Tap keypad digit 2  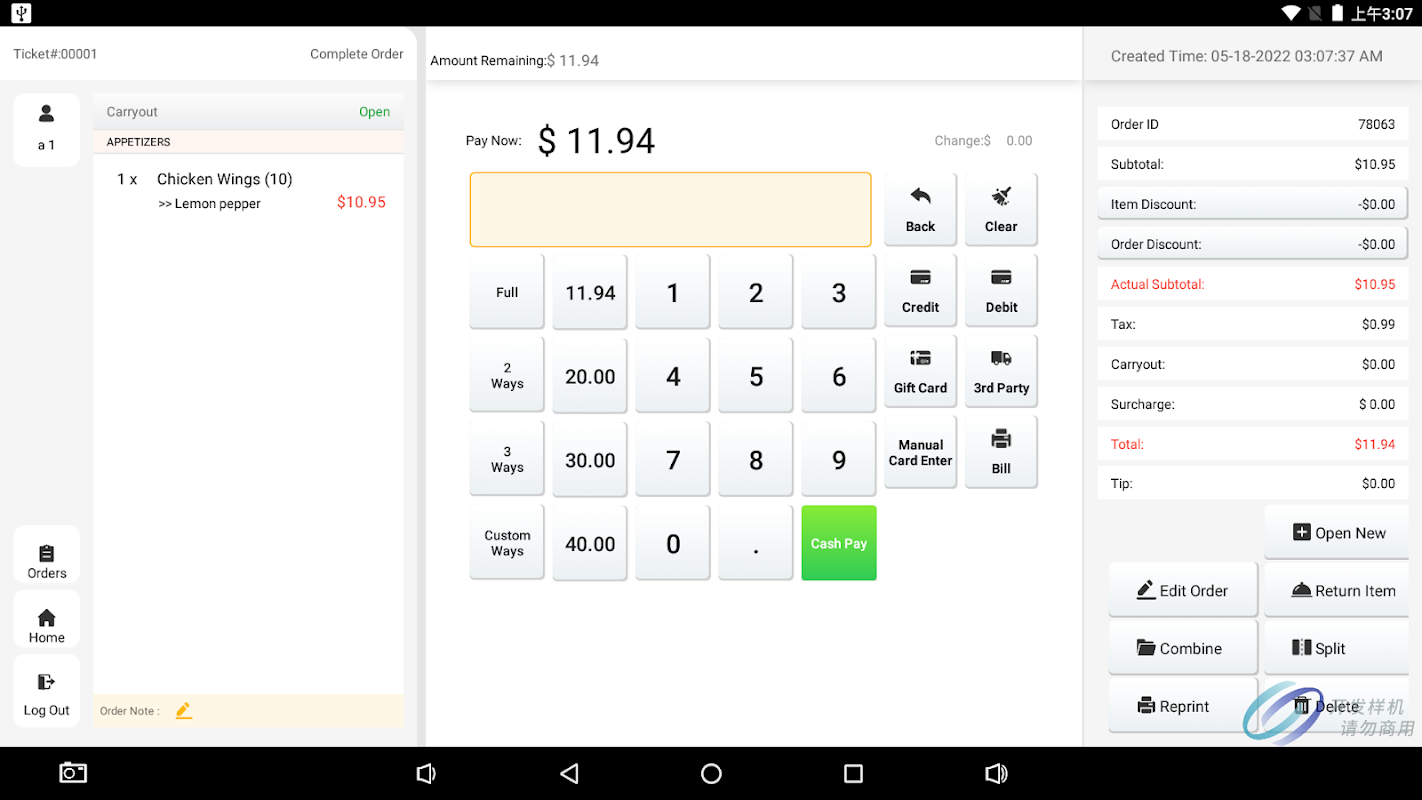[756, 292]
